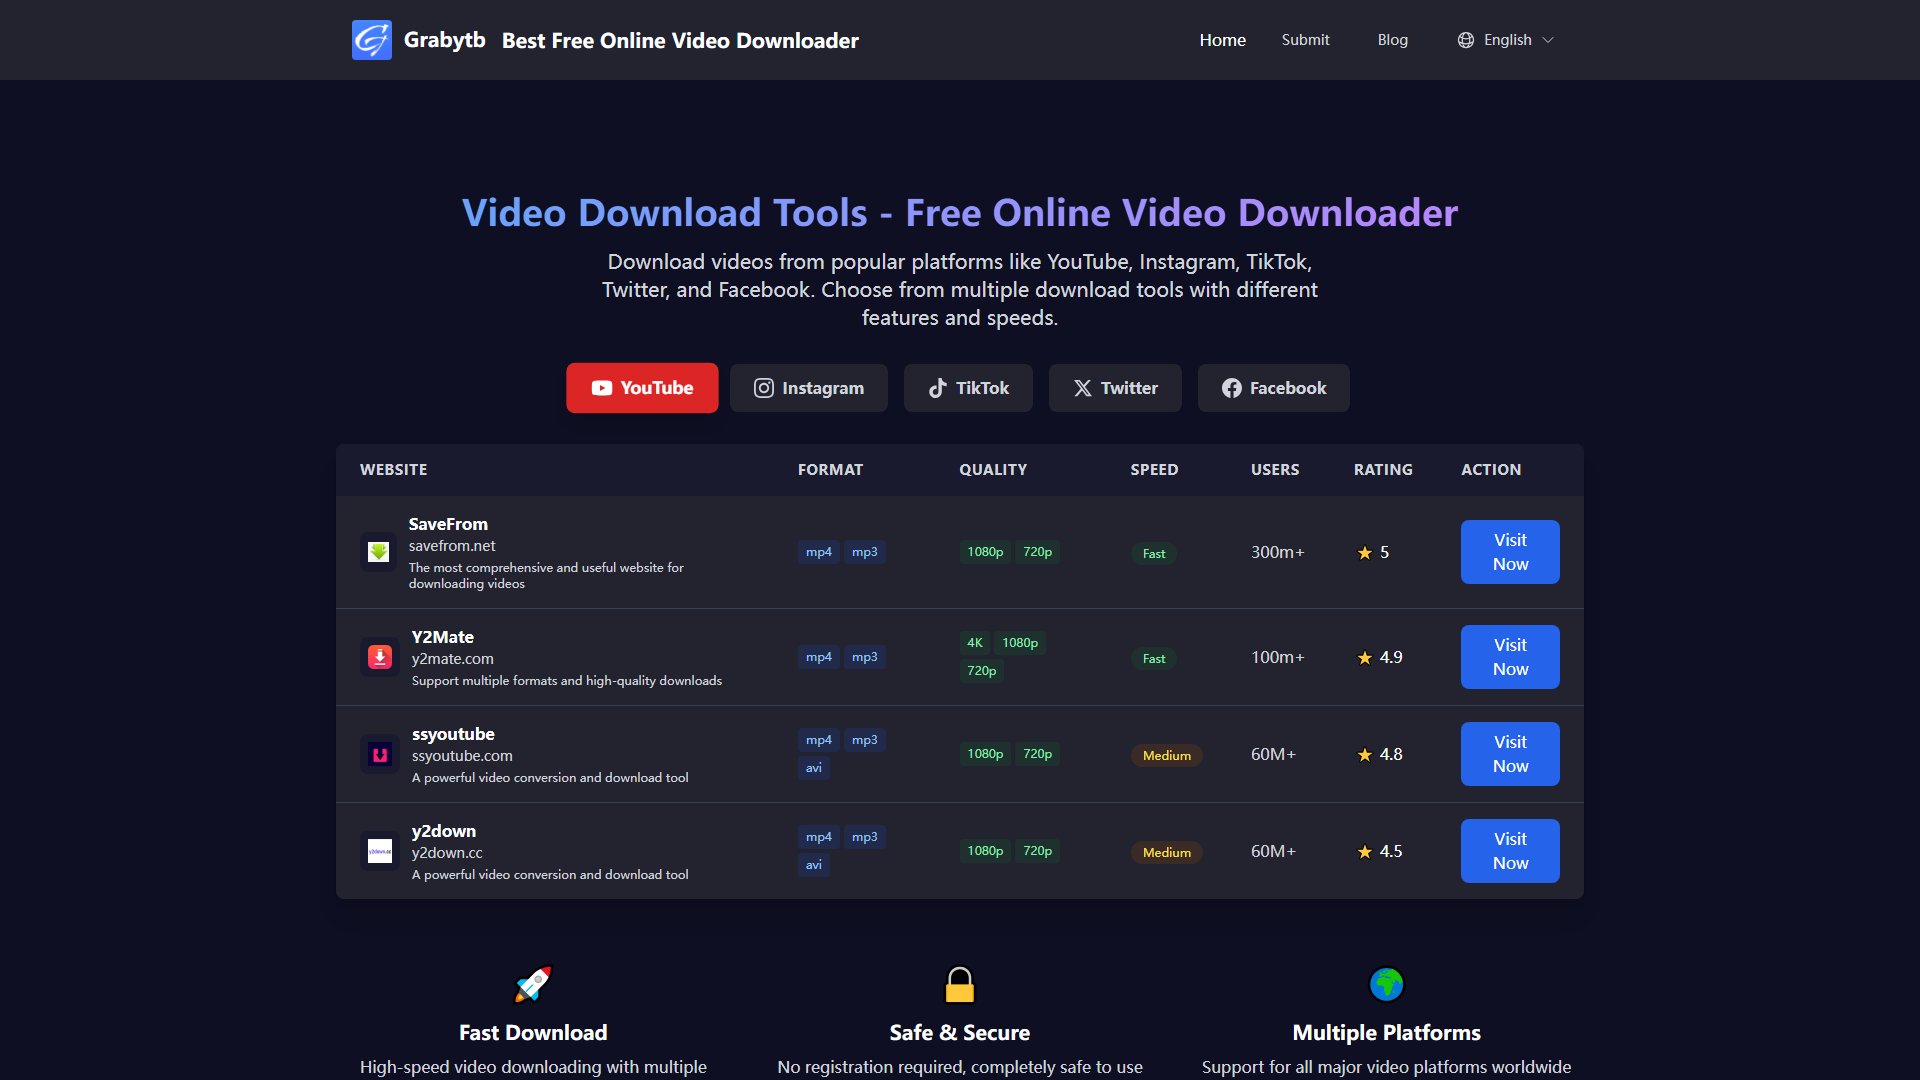Click the Grabytb brand name link

(444, 40)
